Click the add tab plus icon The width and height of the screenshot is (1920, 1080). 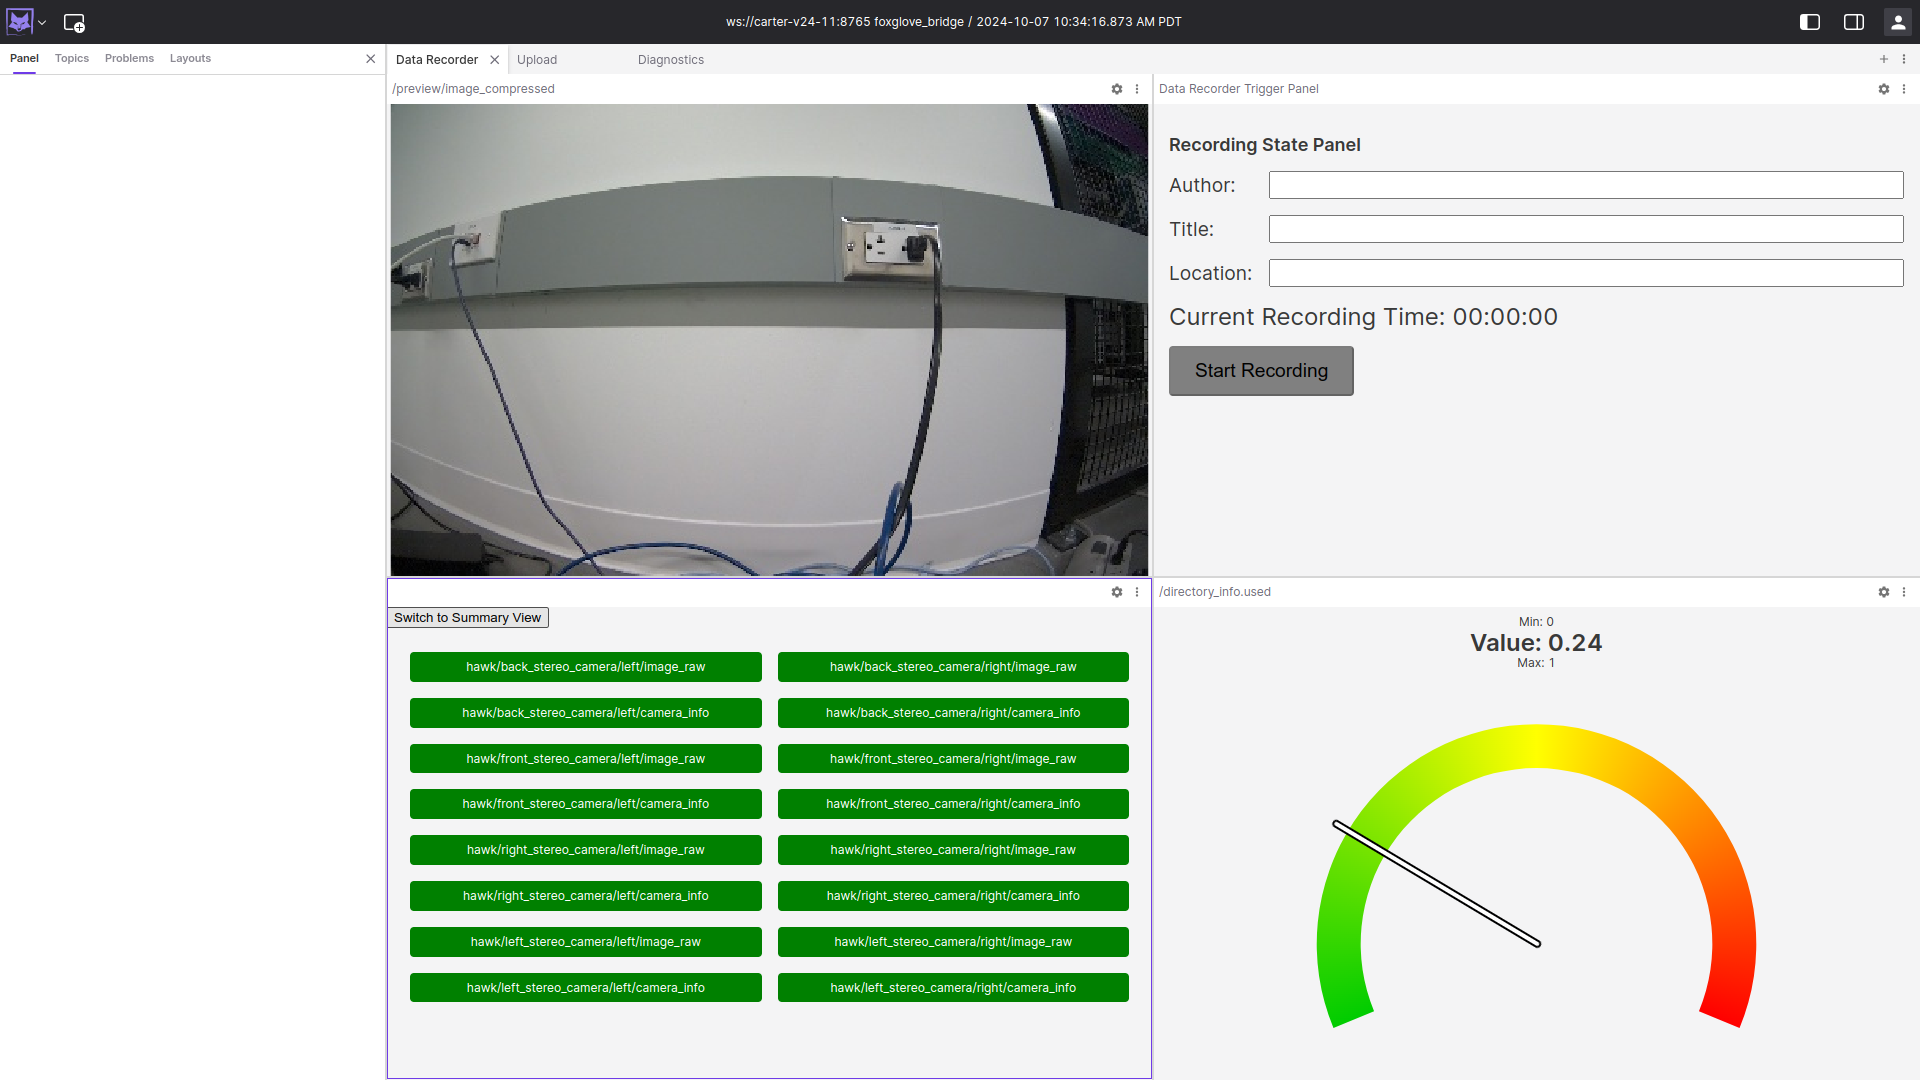(1884, 59)
